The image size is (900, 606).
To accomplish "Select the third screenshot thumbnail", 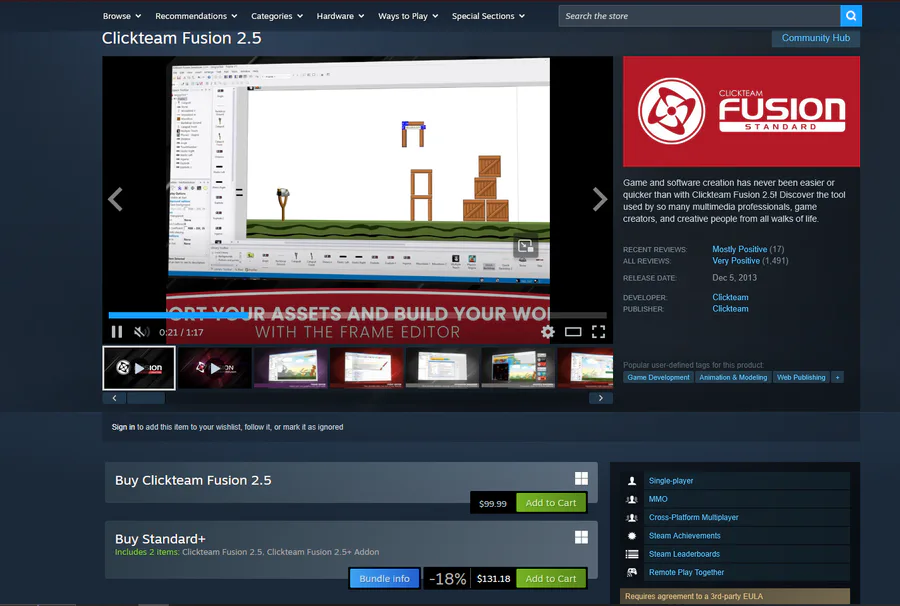I will click(x=290, y=368).
